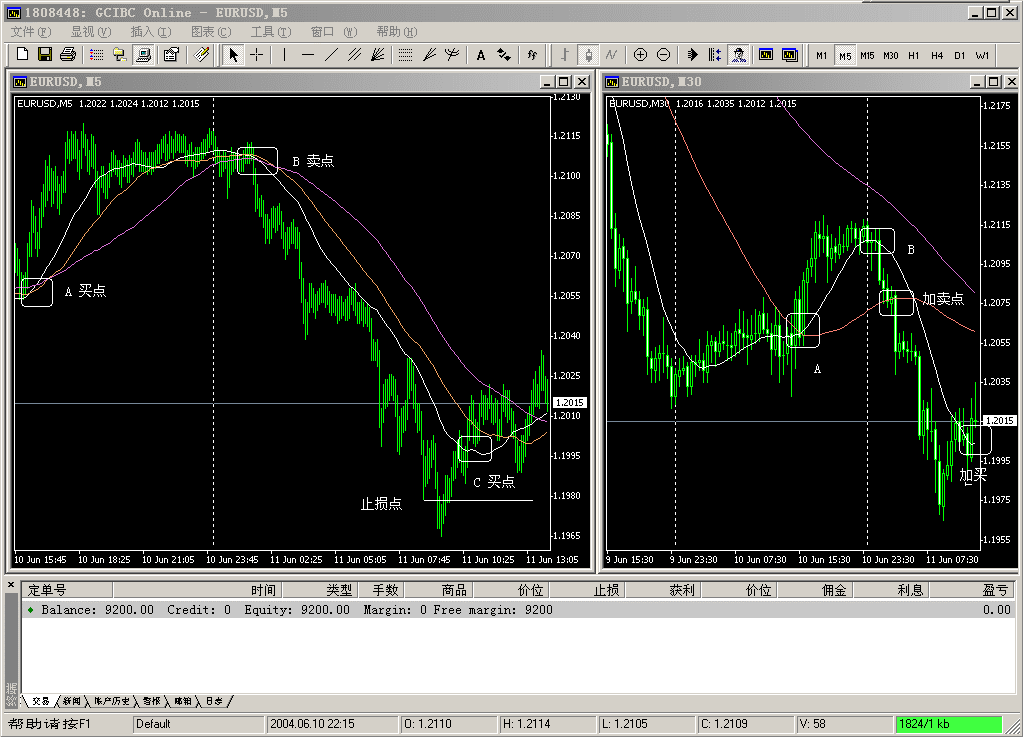Set timeframe to M1

[x=821, y=55]
